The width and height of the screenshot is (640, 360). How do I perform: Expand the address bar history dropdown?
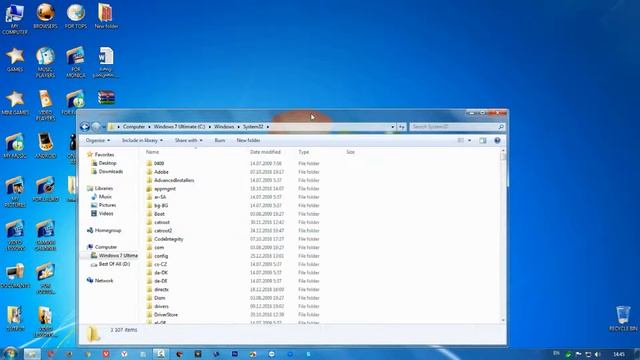coord(393,127)
